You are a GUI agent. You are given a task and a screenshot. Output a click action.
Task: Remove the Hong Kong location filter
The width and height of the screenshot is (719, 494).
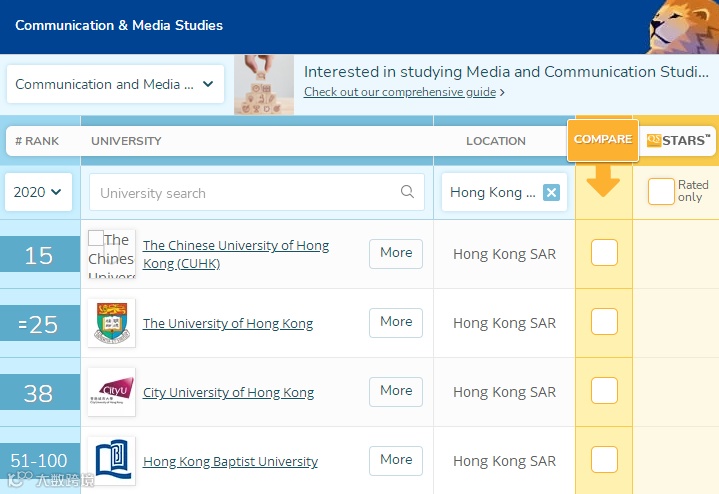tap(551, 193)
